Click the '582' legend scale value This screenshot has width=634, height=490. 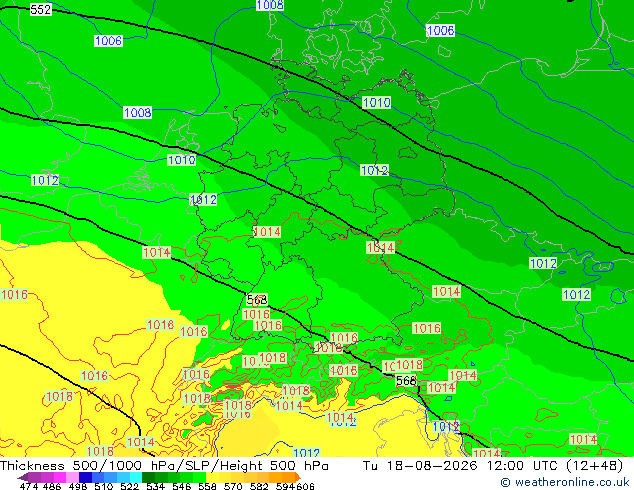pyautogui.click(x=259, y=486)
